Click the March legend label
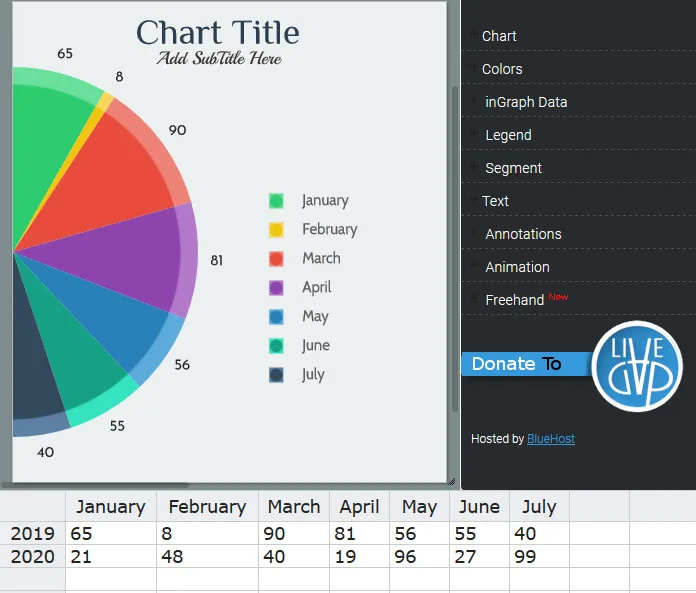 pyautogui.click(x=321, y=258)
